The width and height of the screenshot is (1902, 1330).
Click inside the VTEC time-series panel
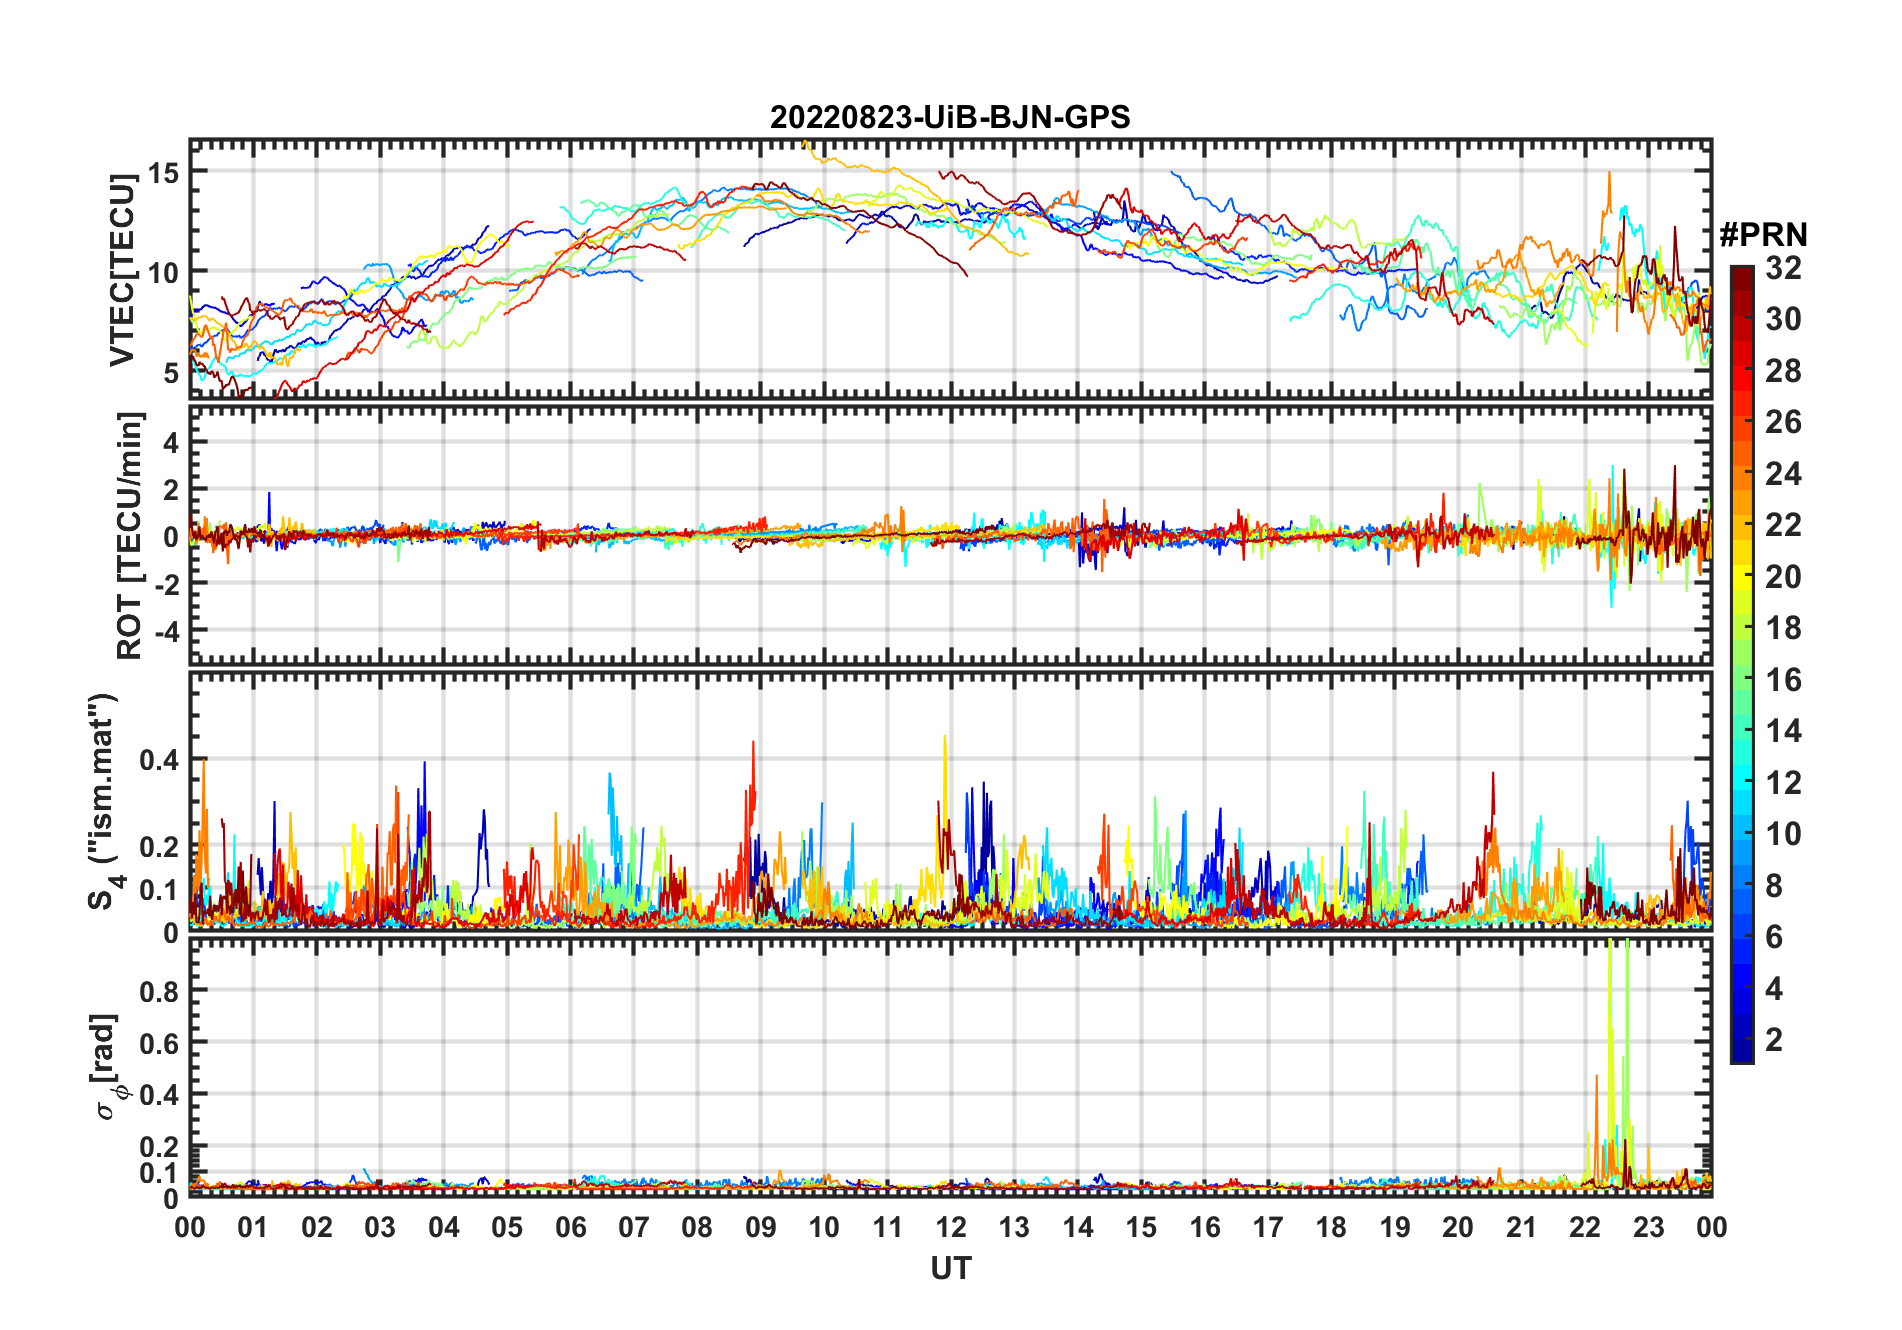point(950,268)
